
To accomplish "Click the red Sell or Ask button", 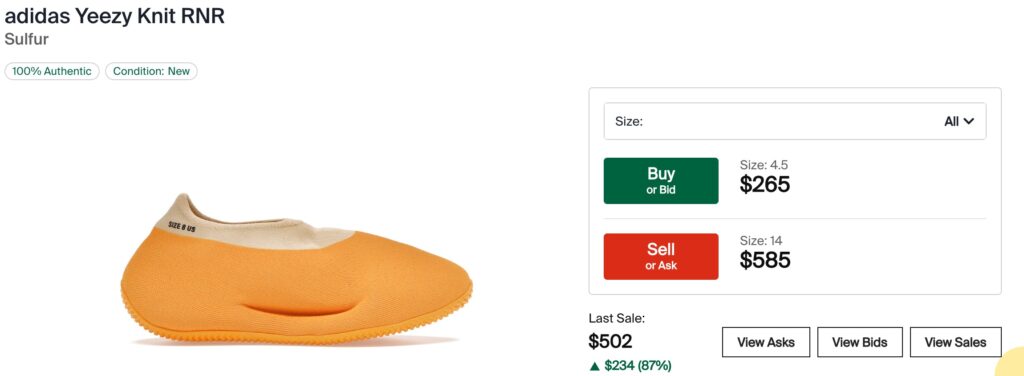I will 661,257.
